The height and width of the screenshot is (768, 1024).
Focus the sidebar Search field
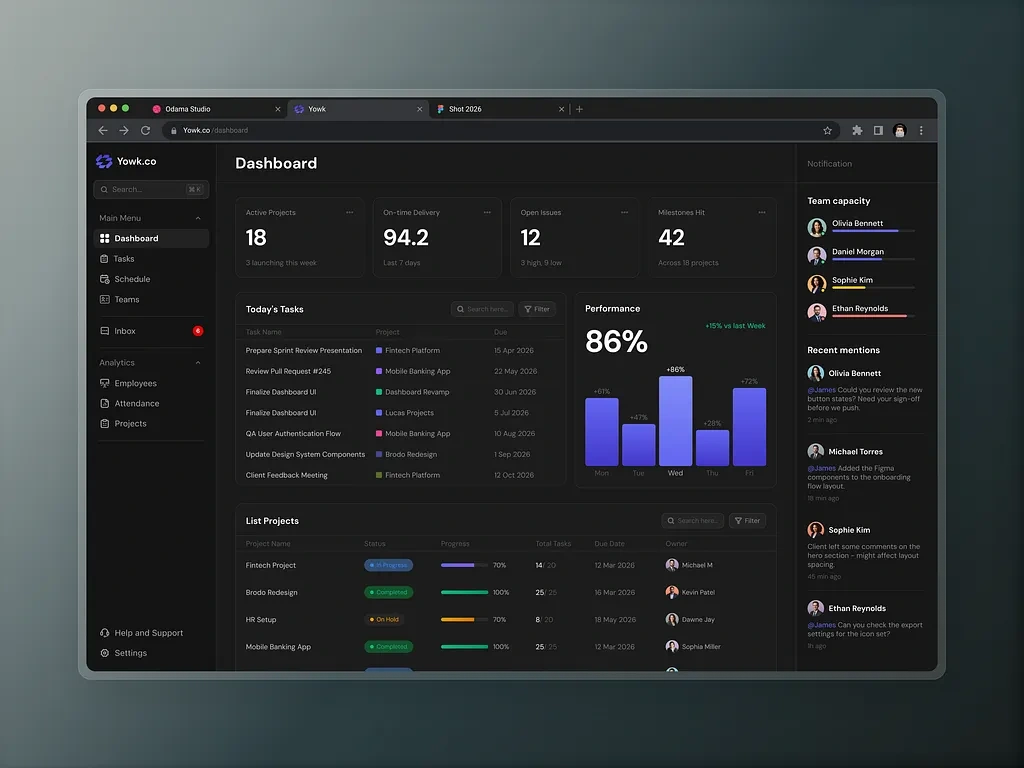152,189
